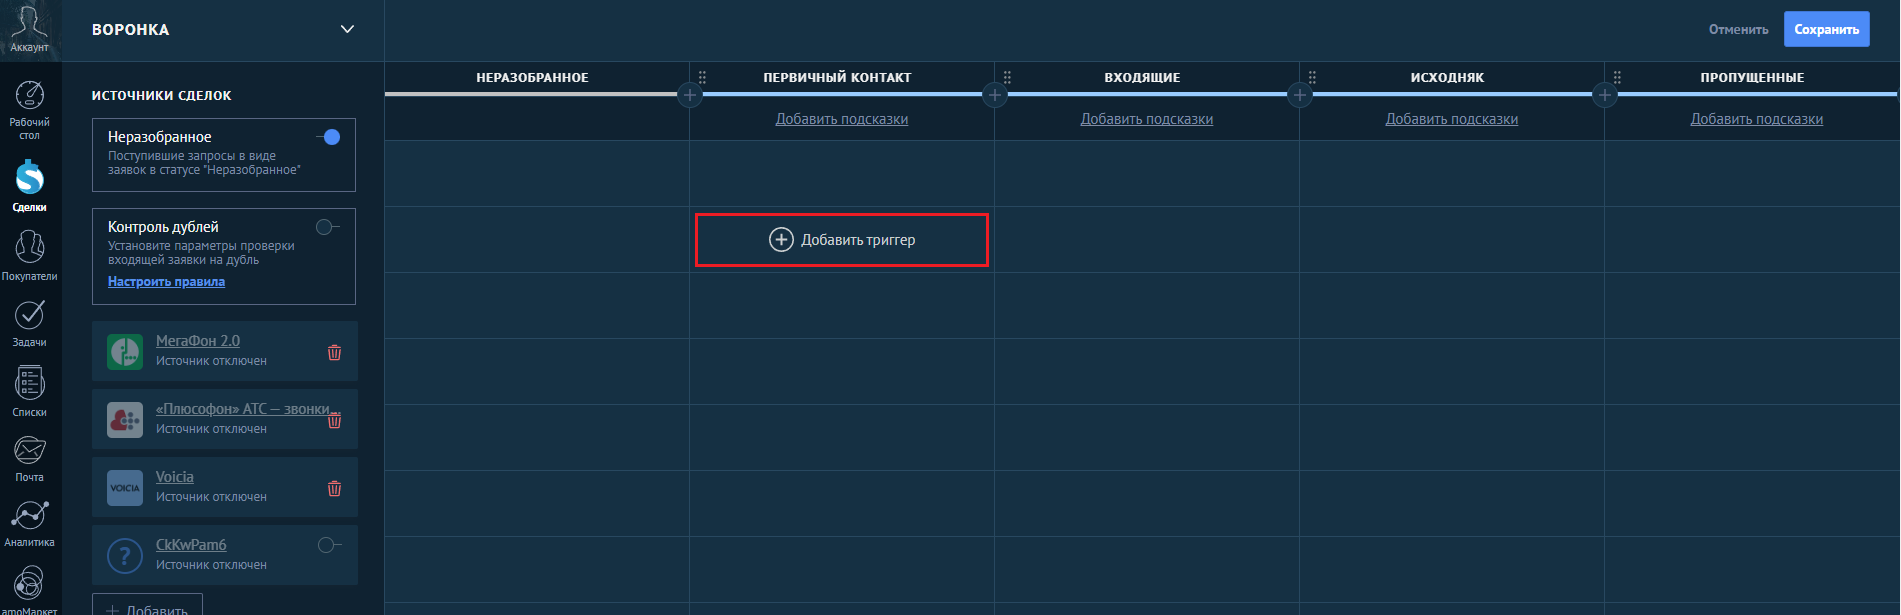1901x615 pixels.
Task: Open the Настроить правила link
Action: (166, 282)
